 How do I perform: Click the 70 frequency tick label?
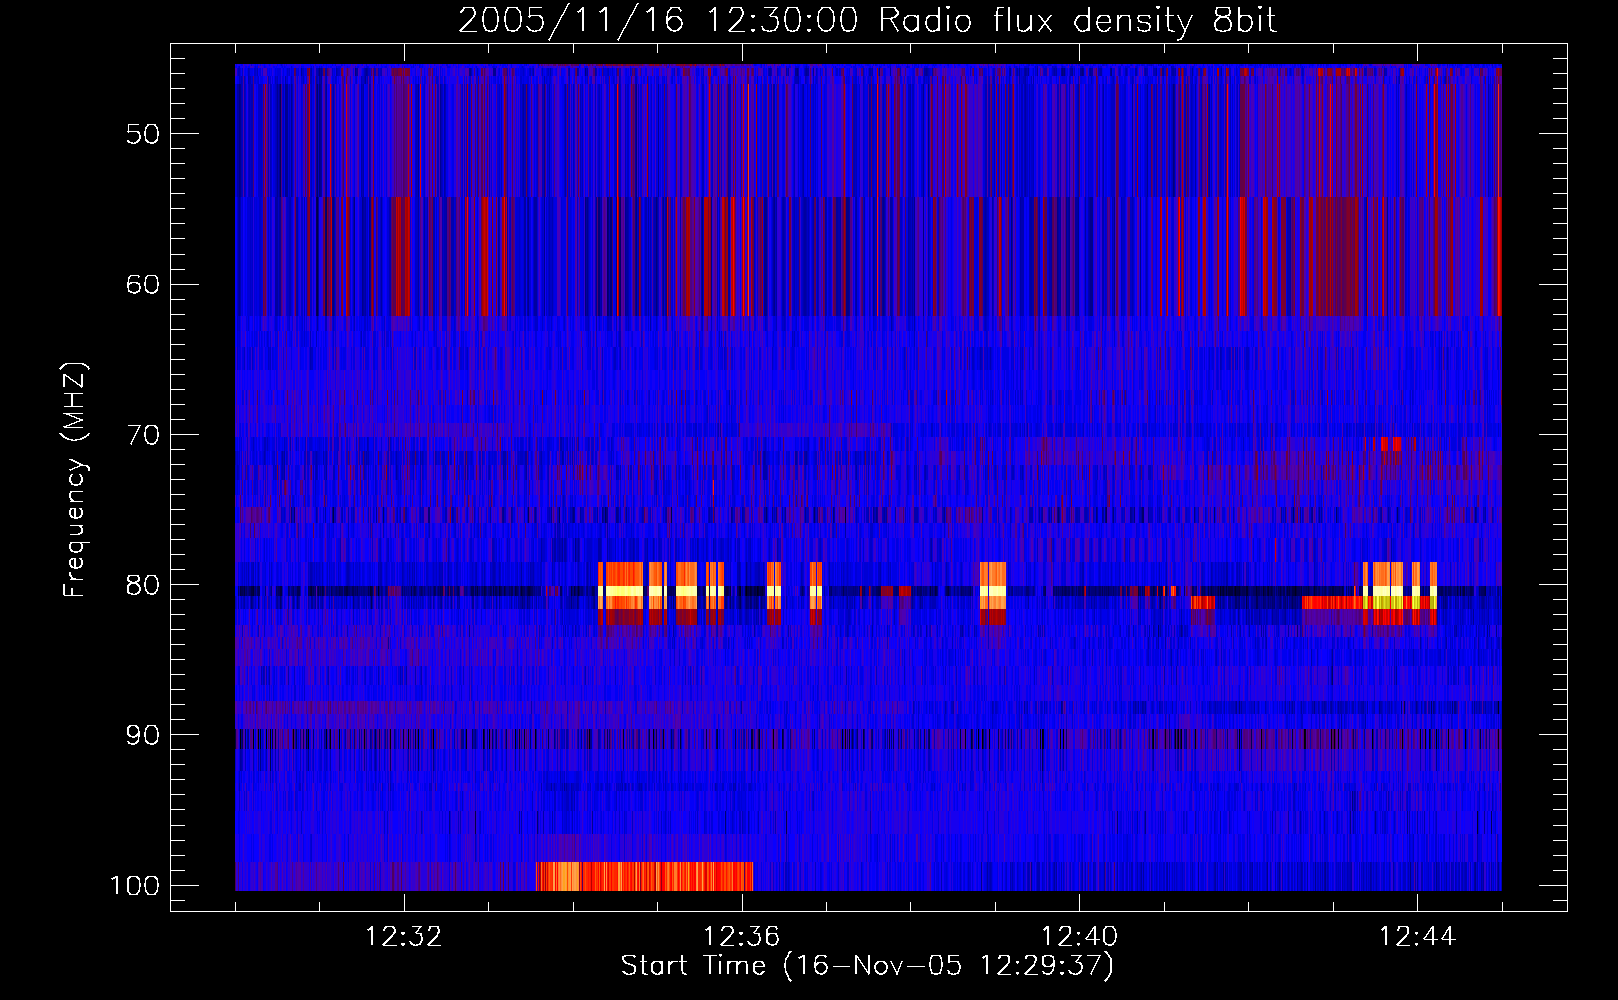[x=143, y=435]
